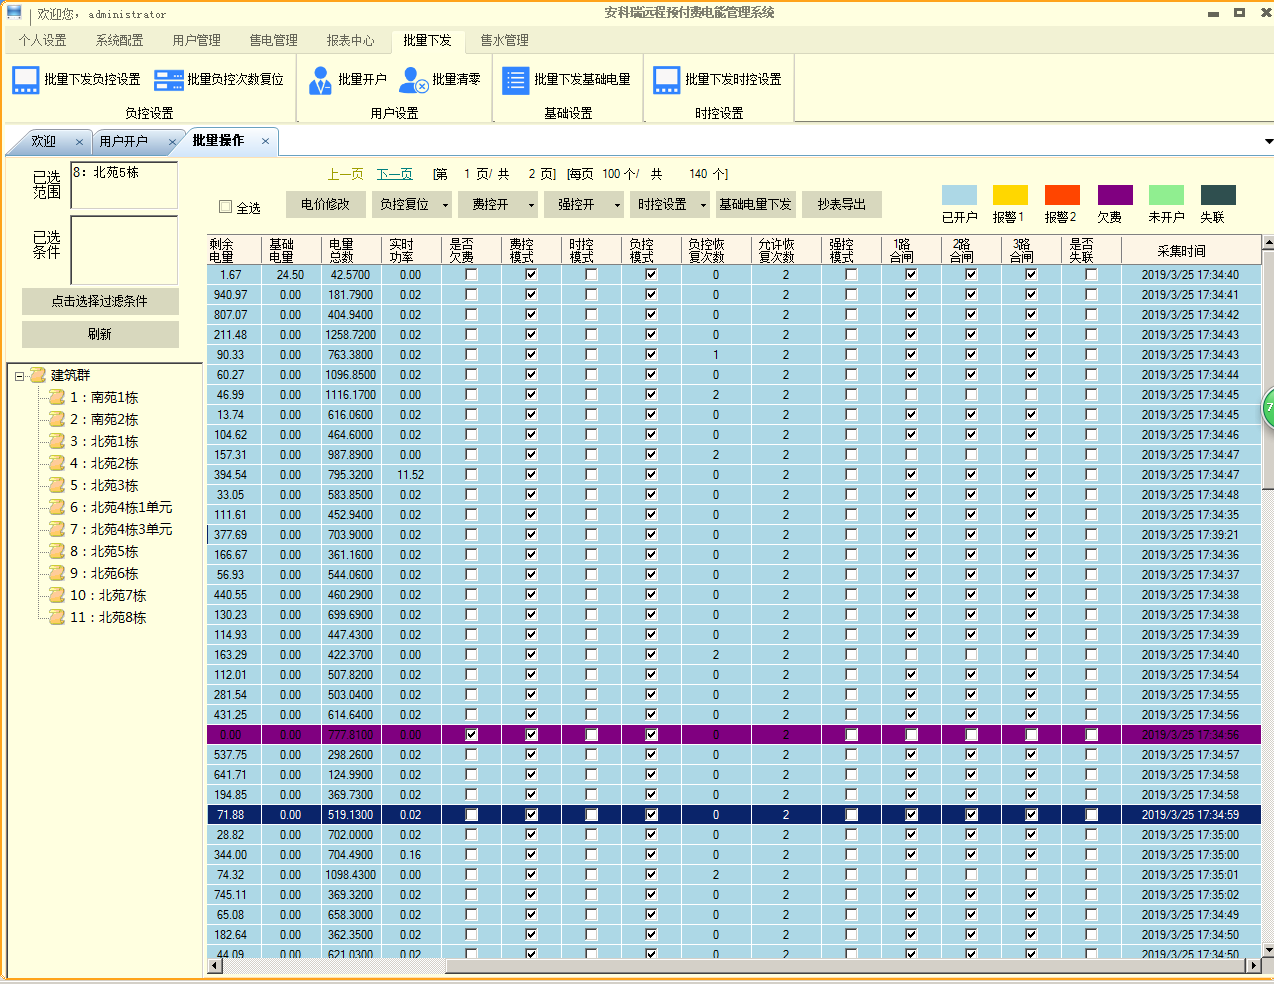The image size is (1274, 984).
Task: Open the 系统配置 ribbon tab
Action: [119, 40]
